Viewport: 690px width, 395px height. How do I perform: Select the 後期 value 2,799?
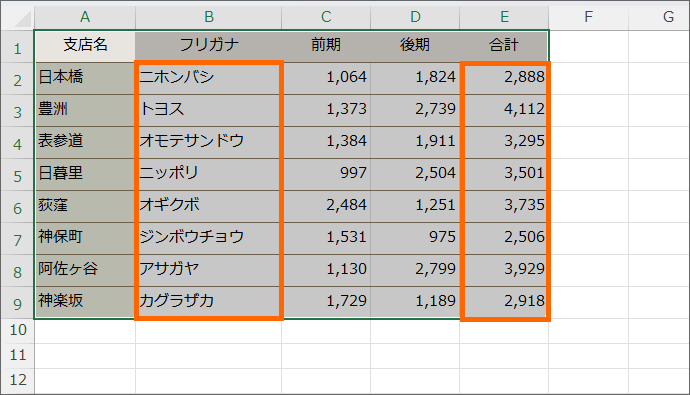point(415,271)
